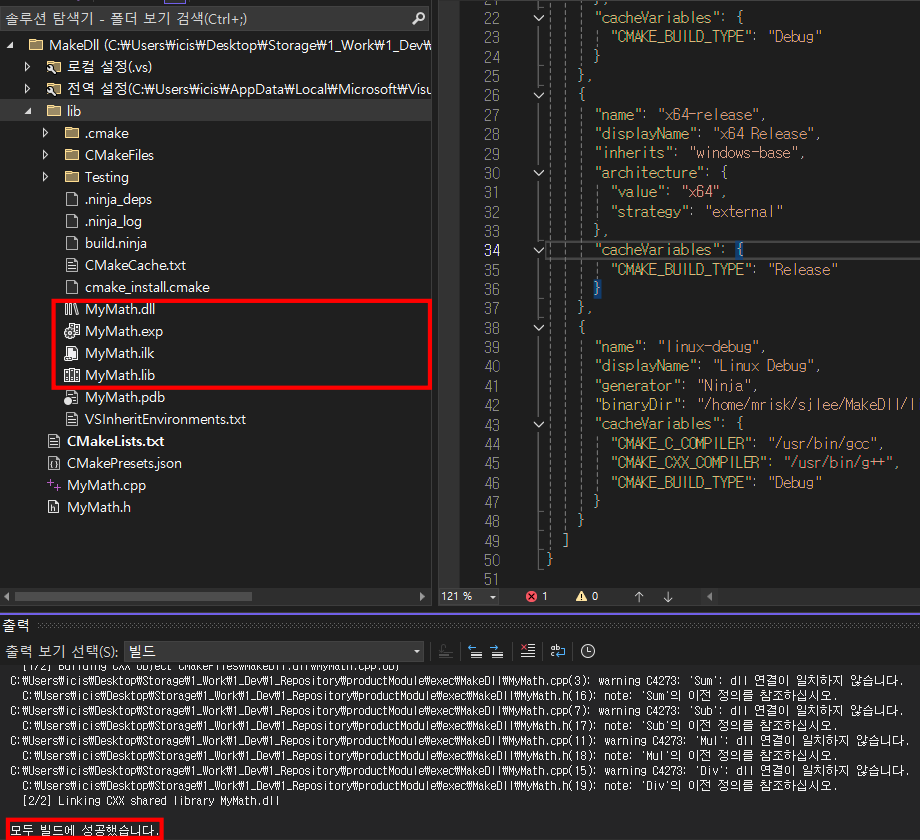Select the .ninja_log file

pyautogui.click(x=113, y=221)
